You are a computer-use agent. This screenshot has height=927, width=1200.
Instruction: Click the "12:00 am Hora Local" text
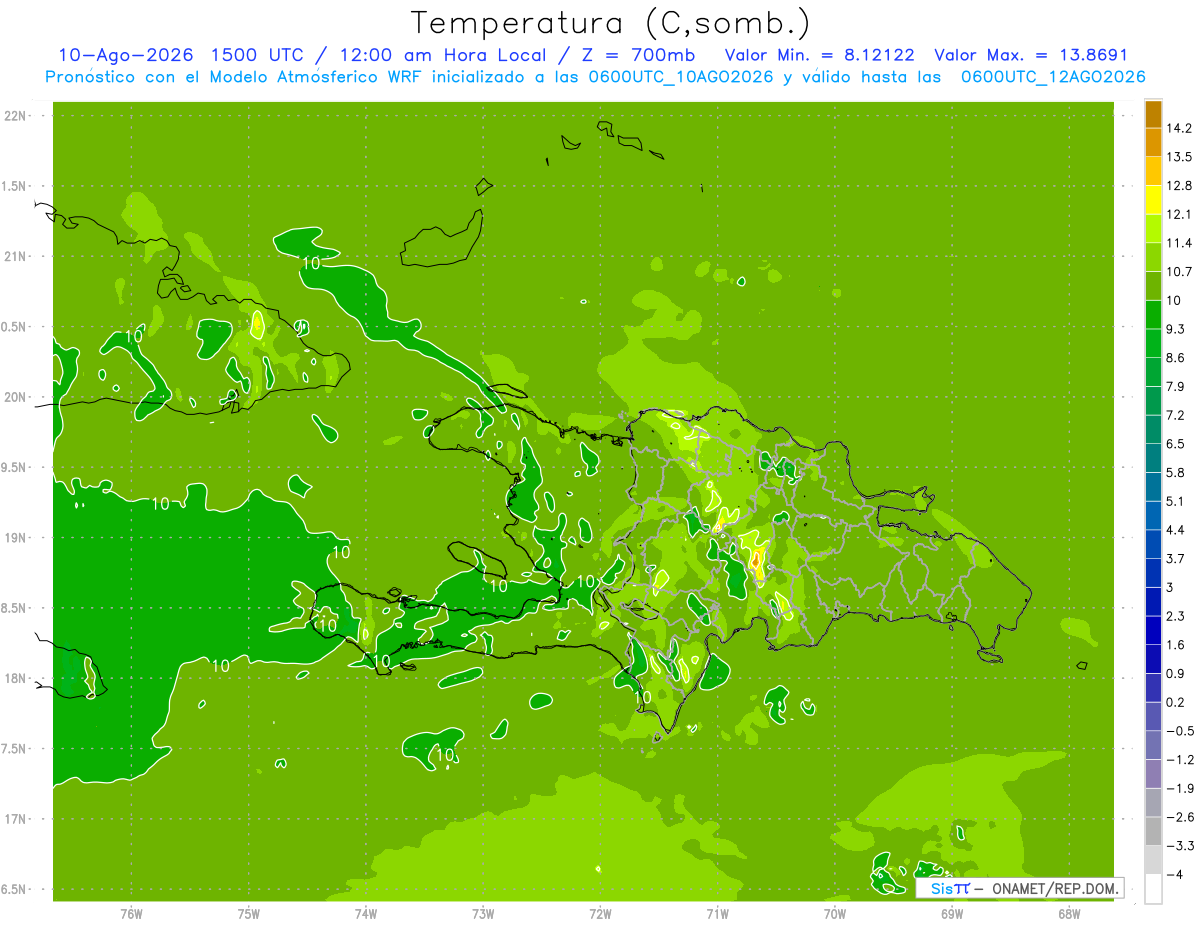coord(445,55)
